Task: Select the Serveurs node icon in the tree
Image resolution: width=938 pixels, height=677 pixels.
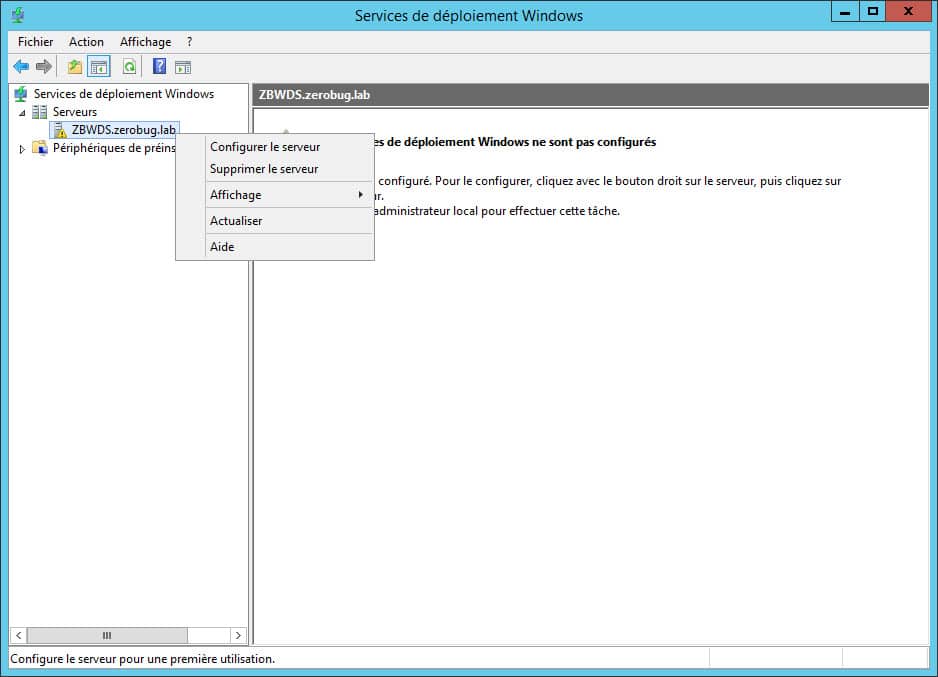Action: click(x=39, y=112)
